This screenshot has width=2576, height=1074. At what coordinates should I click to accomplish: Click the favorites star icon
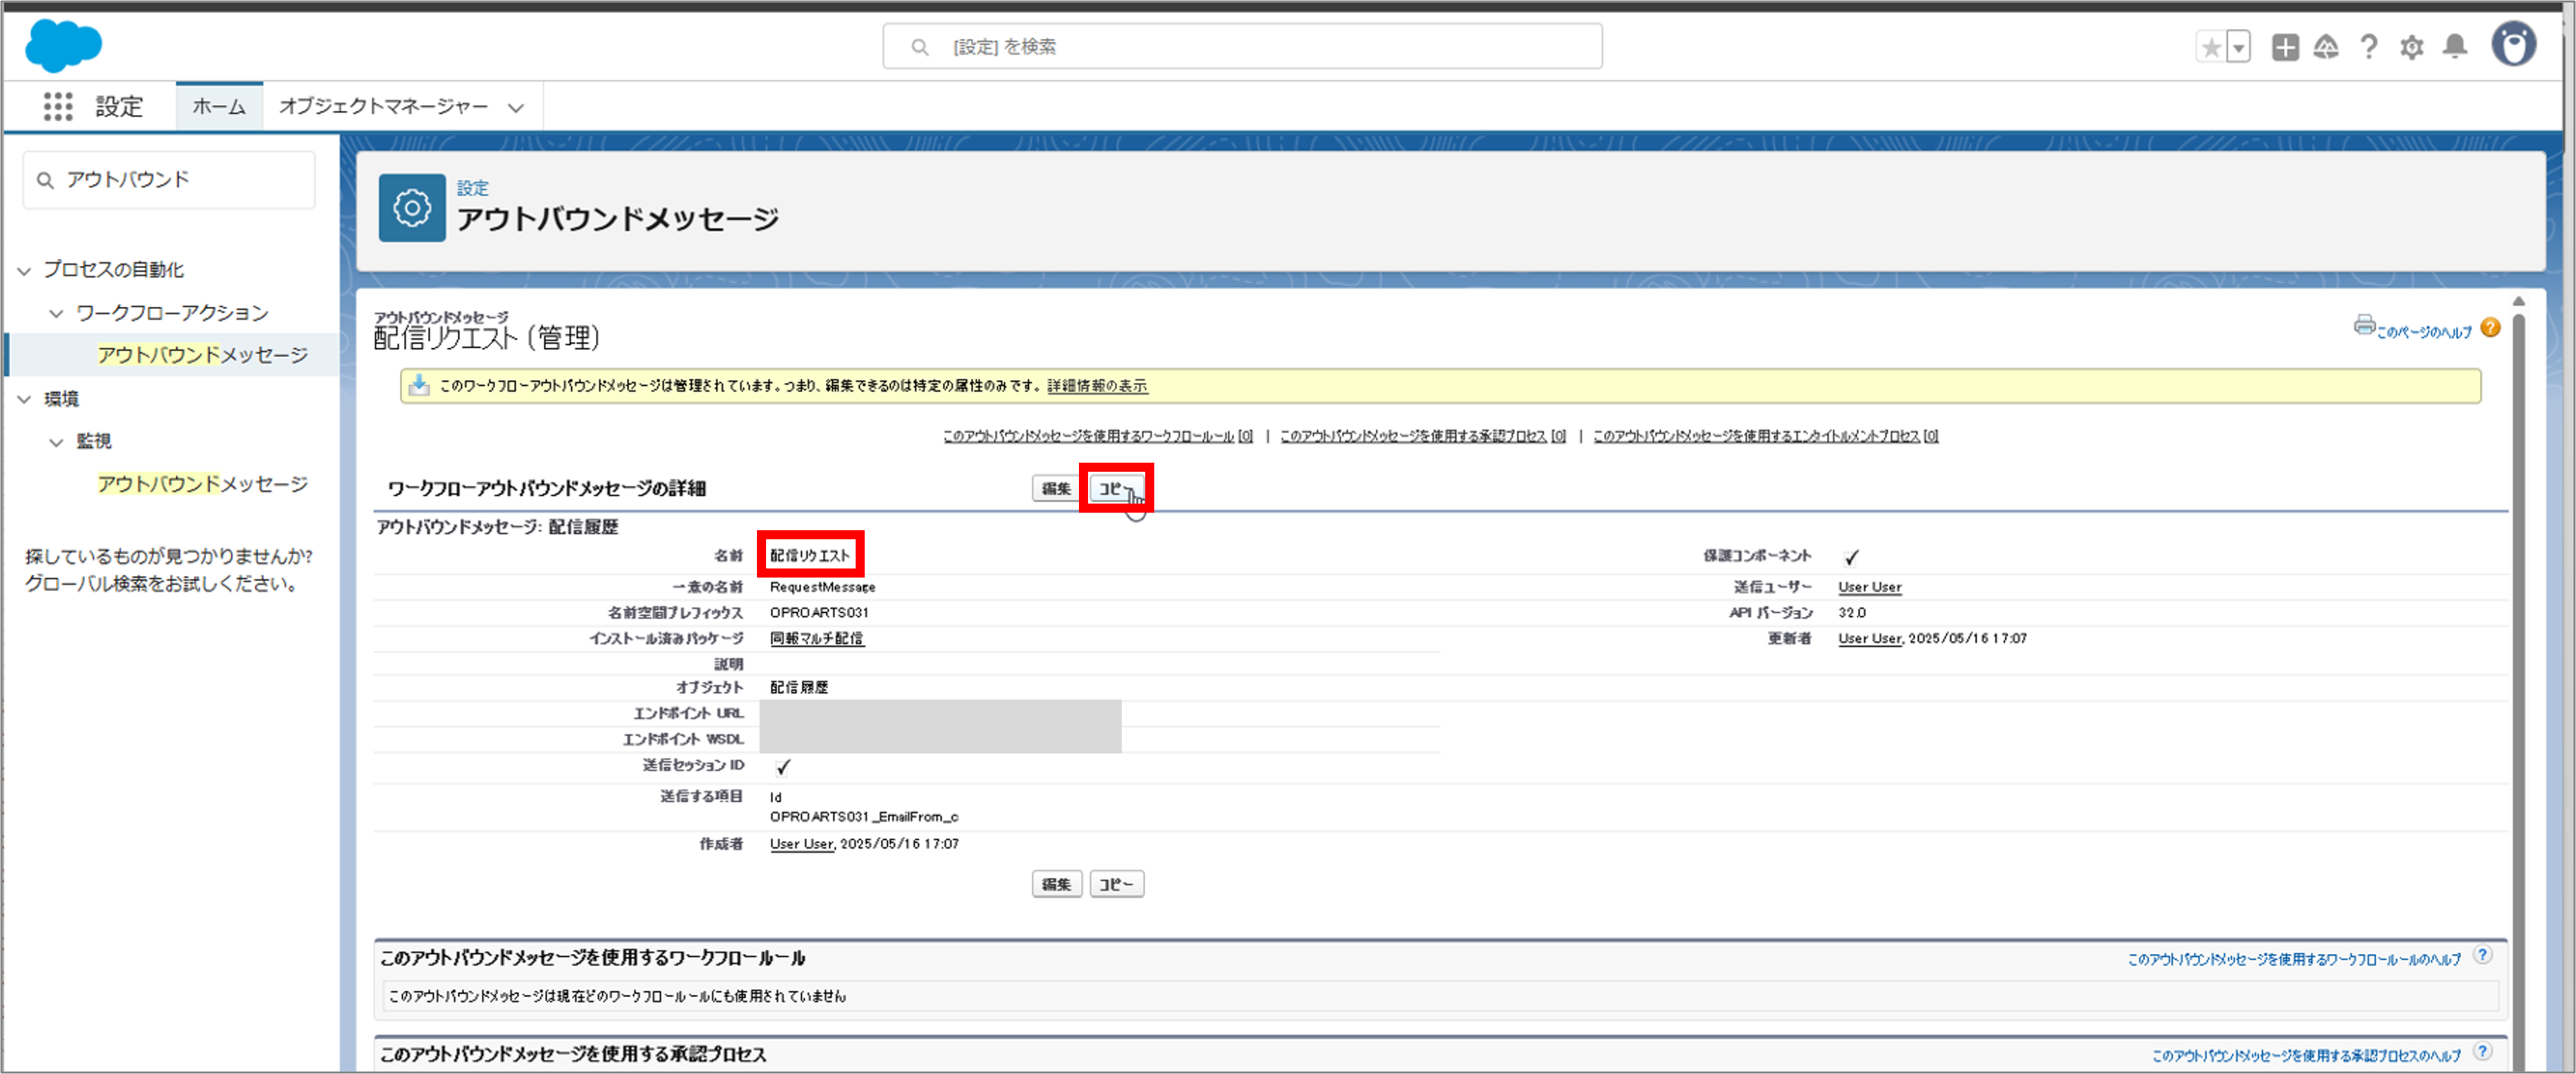2211,47
